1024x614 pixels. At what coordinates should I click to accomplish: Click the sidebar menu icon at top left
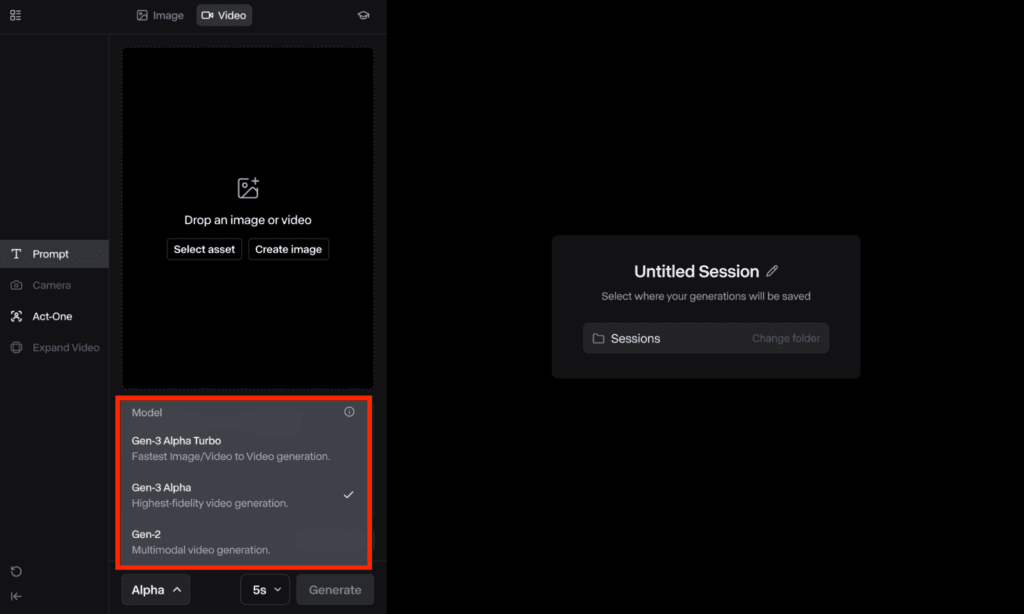pyautogui.click(x=15, y=15)
